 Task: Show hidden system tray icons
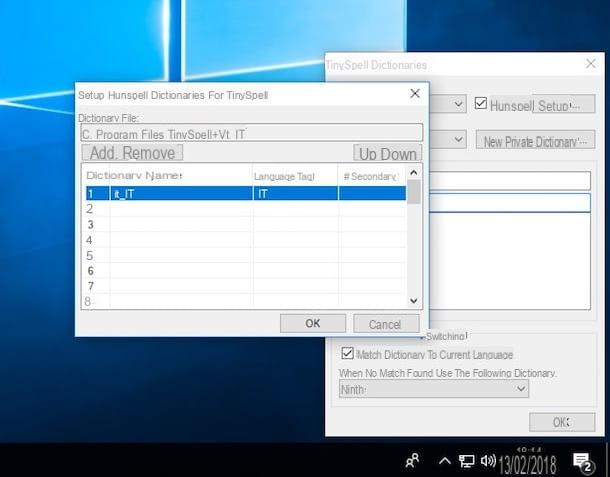pos(445,461)
